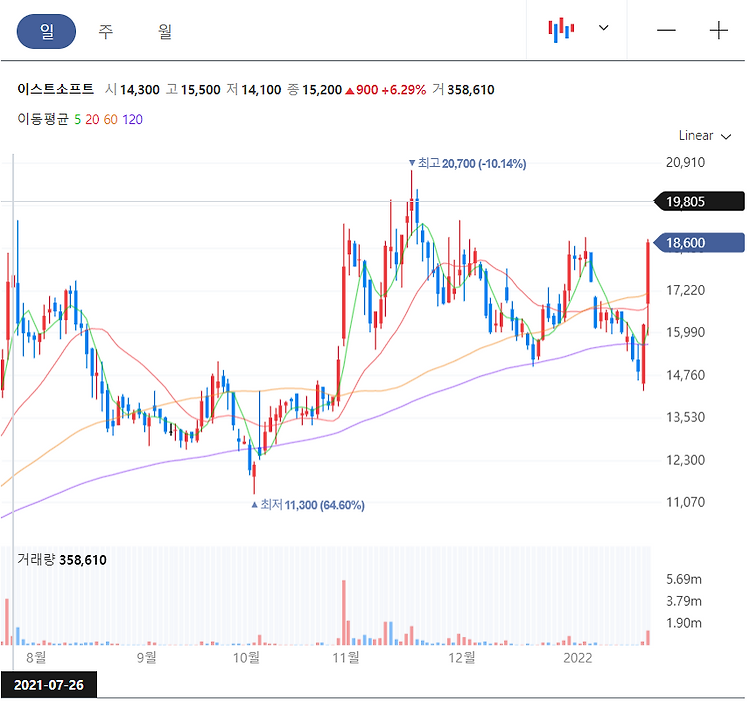Click the 19,805 crosshair price label

click(699, 201)
